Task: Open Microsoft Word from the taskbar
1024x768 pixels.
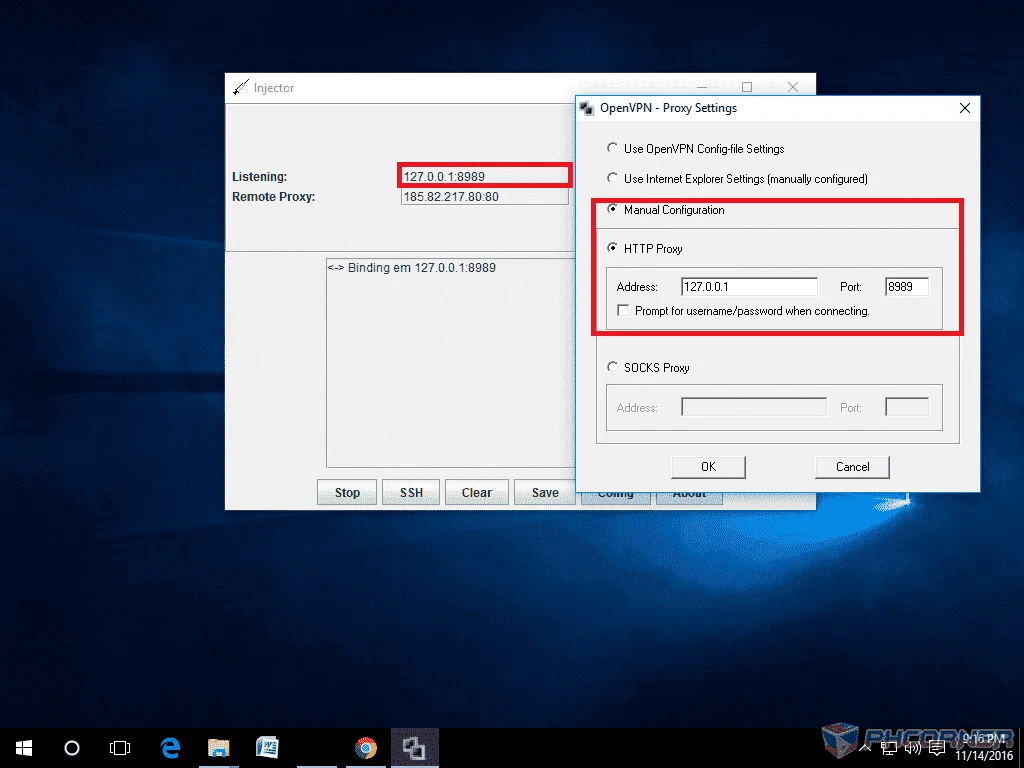Action: click(x=267, y=748)
